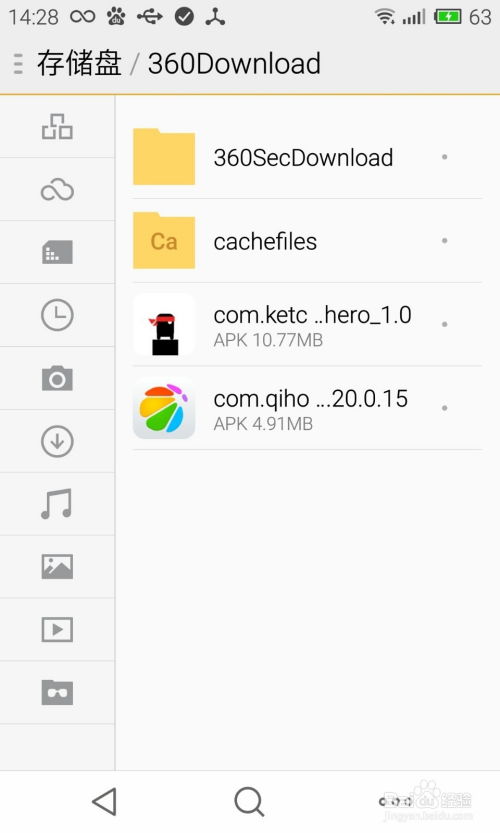Open the pictures category icon
The width and height of the screenshot is (500, 833).
57,566
